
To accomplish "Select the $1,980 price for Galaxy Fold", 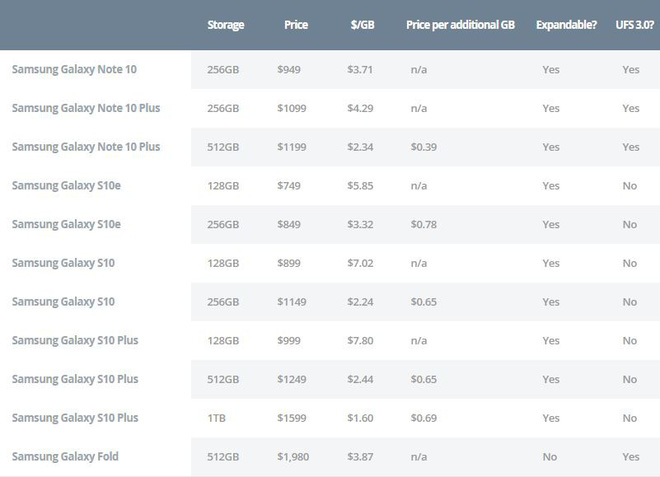I will point(294,457).
